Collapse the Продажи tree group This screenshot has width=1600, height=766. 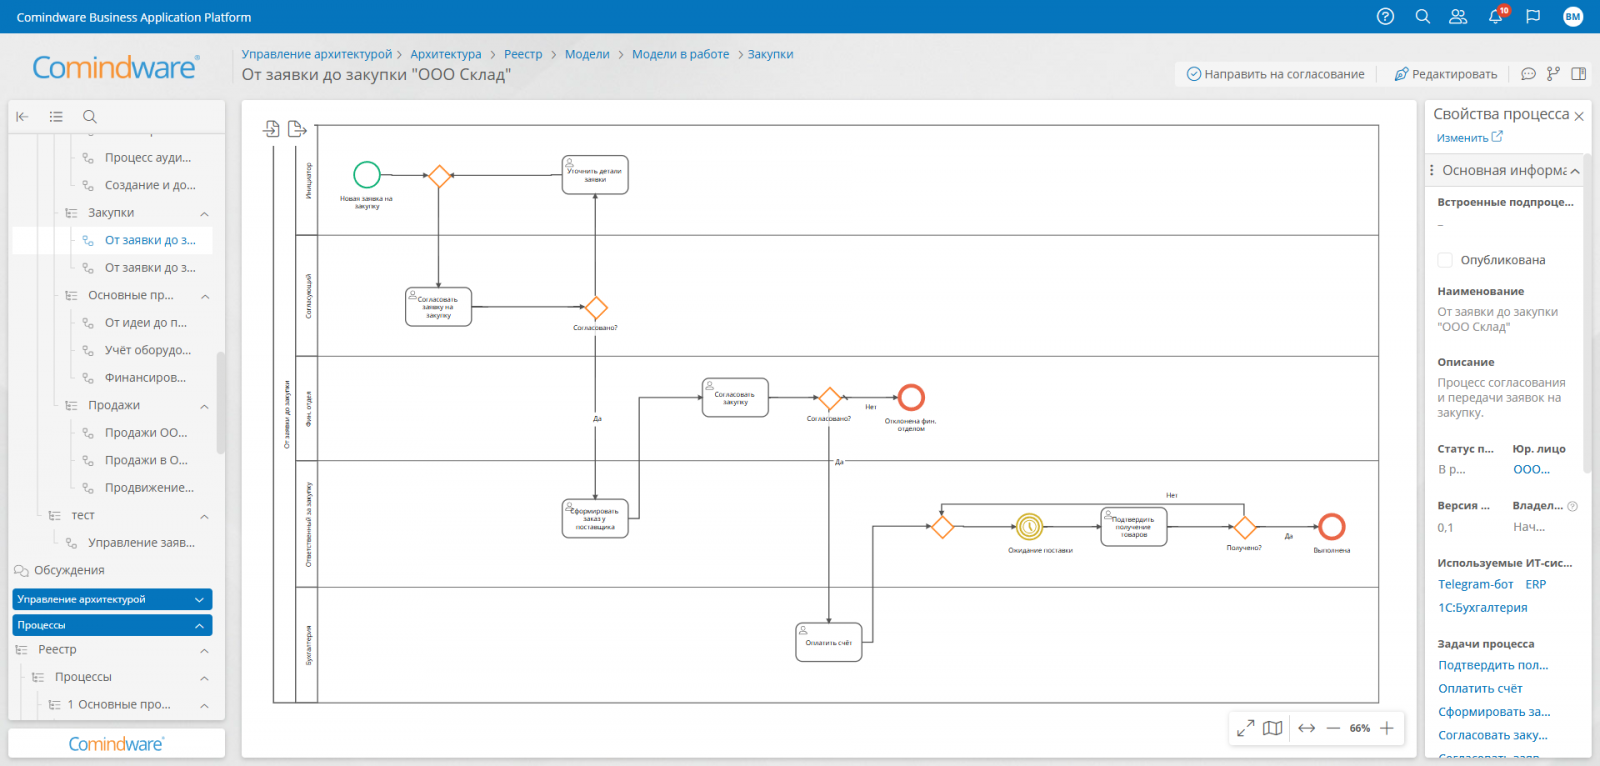pyautogui.click(x=204, y=406)
